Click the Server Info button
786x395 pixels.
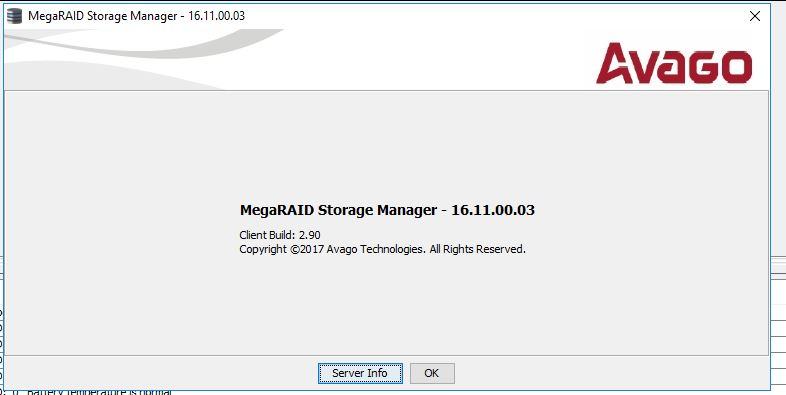click(x=360, y=373)
